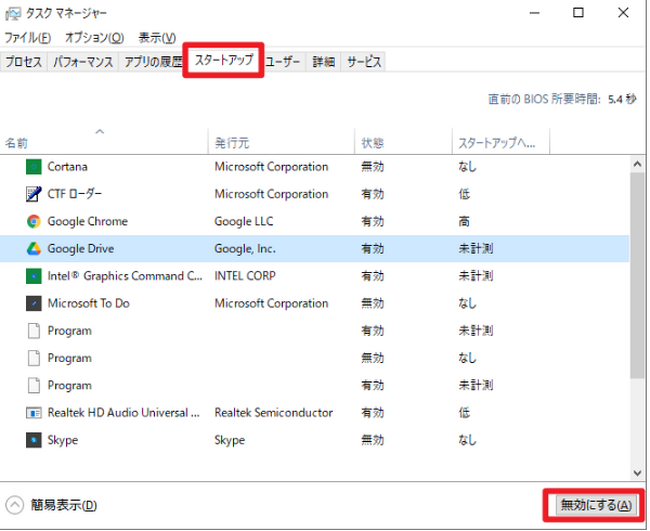The width and height of the screenshot is (650, 531).
Task: Select the Skype row name
Action: 63,440
